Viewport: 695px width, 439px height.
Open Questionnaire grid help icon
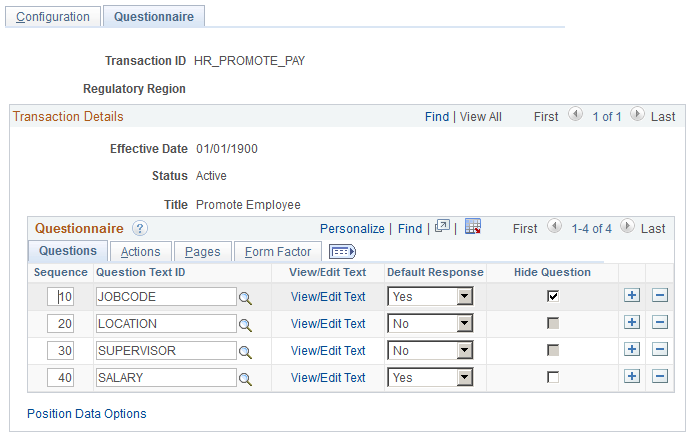point(140,228)
